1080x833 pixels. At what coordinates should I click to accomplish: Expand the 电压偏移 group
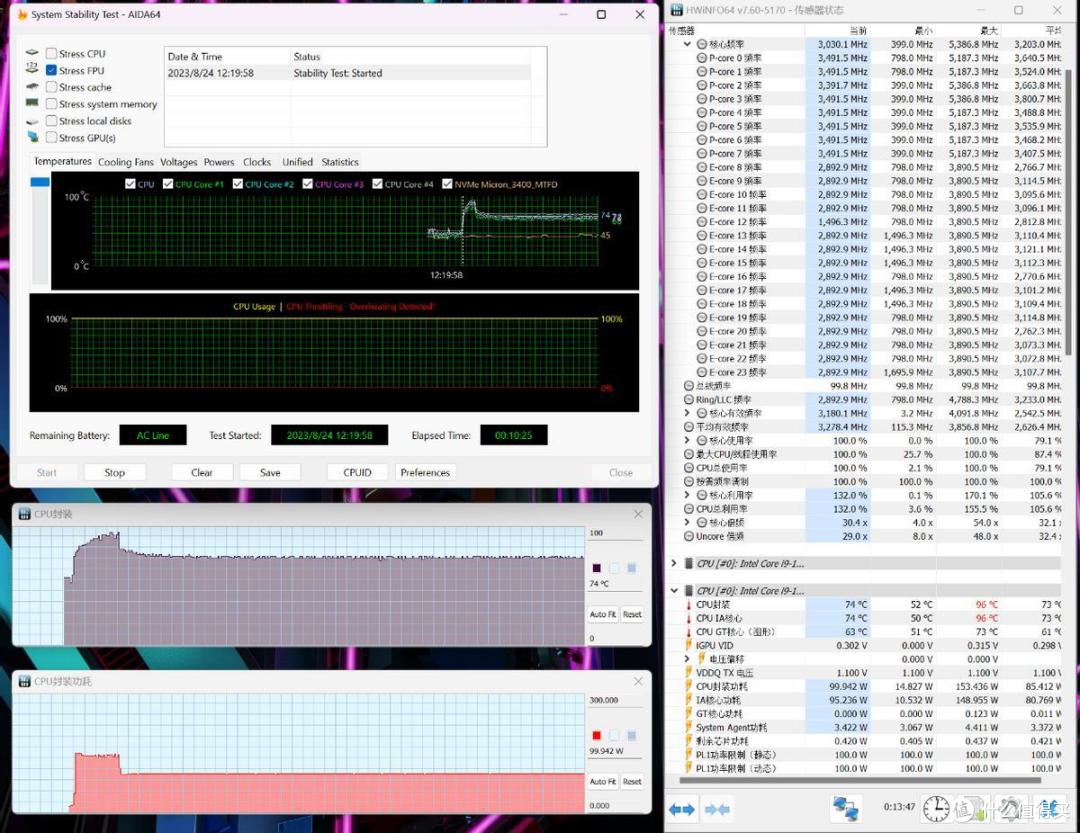[687, 659]
